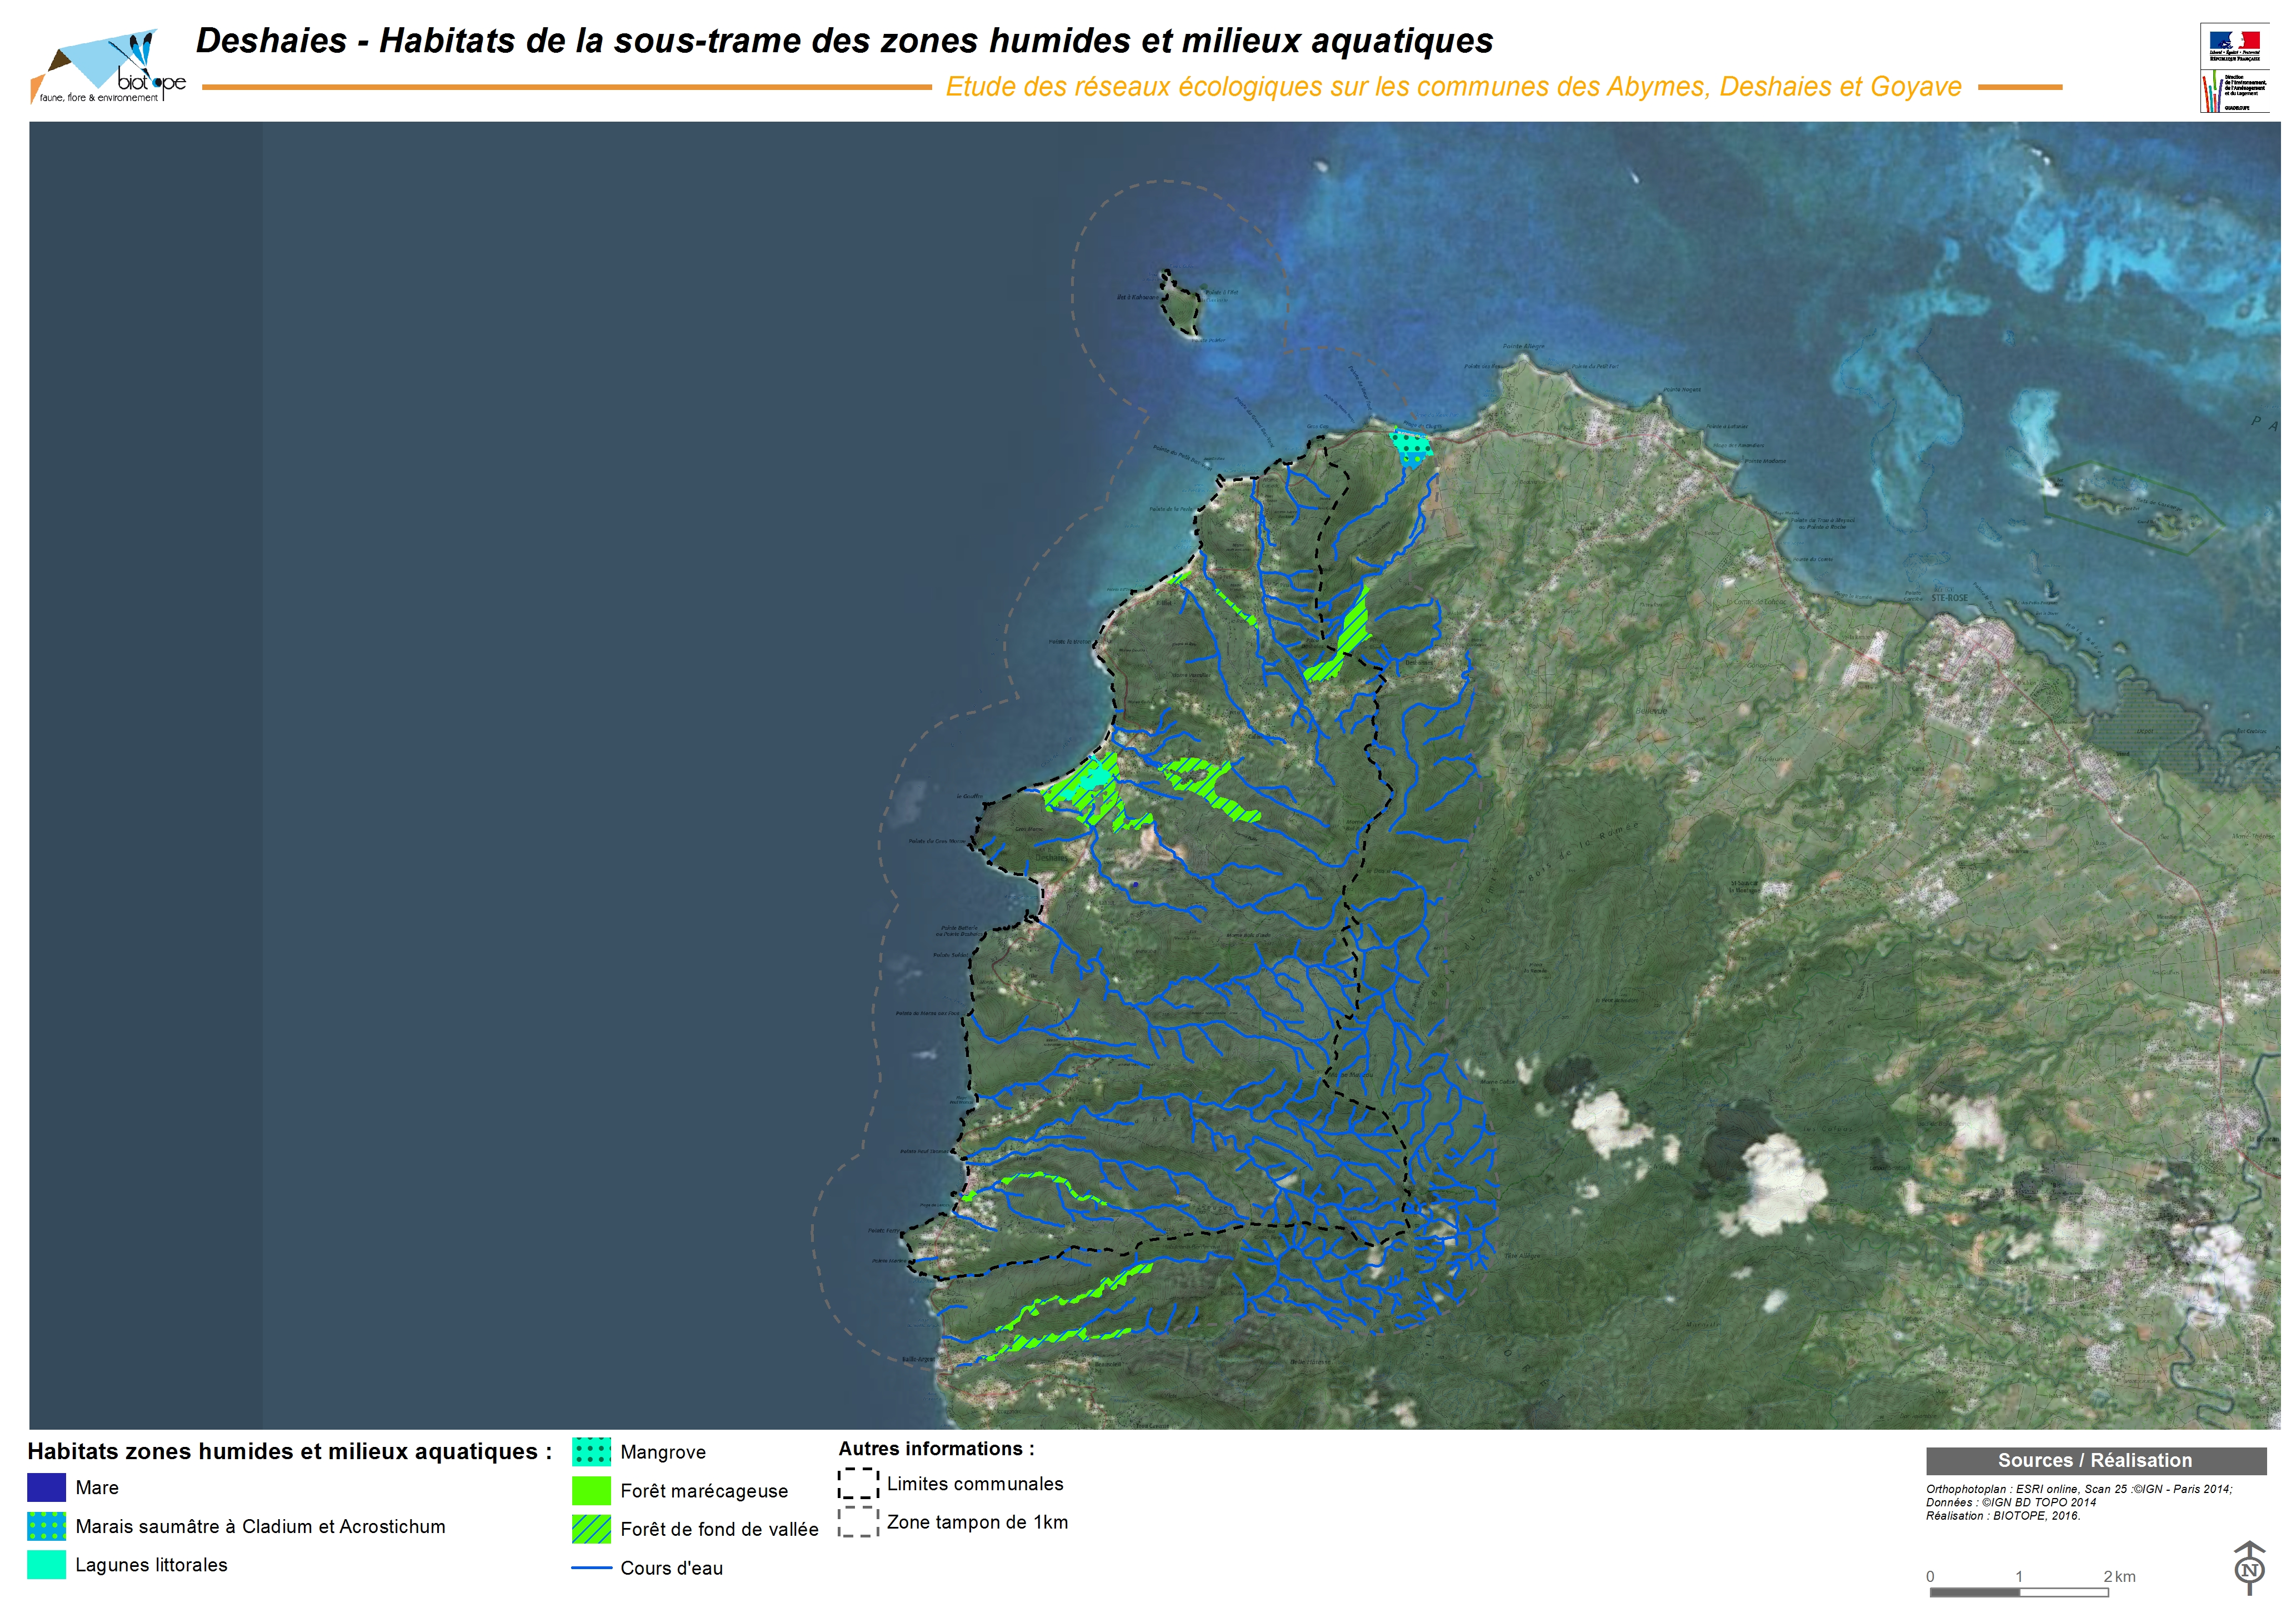Click the Forêt marécageuse green swatch
Image resolution: width=2296 pixels, height=1623 pixels.
coord(591,1491)
